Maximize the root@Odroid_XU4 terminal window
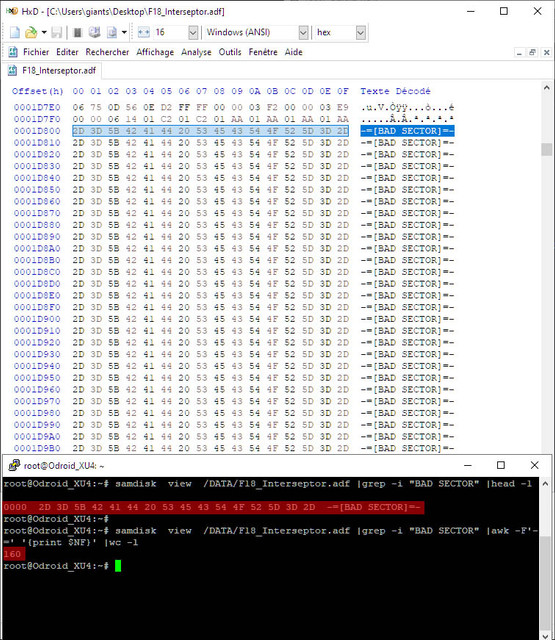555x640 pixels. (501, 465)
